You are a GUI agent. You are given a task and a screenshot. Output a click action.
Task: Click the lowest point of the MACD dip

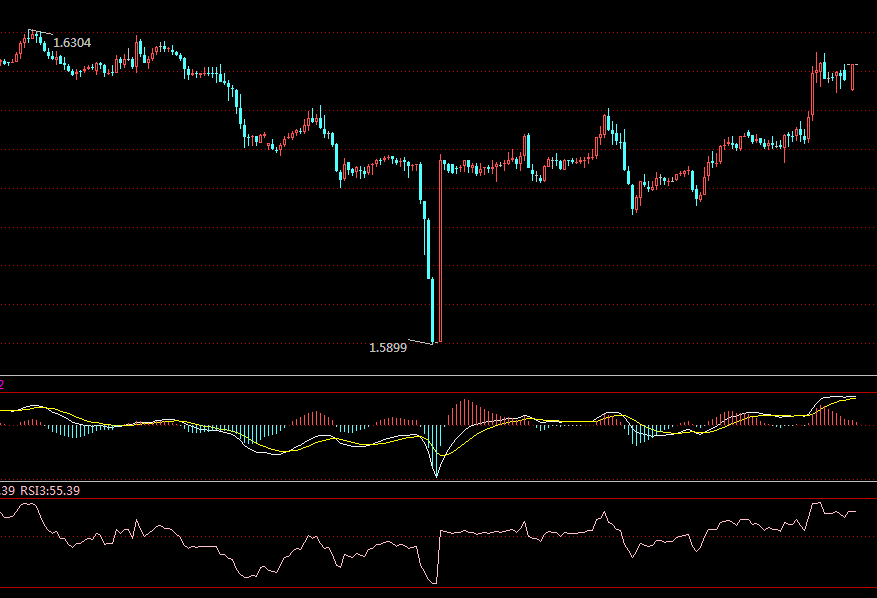click(436, 475)
